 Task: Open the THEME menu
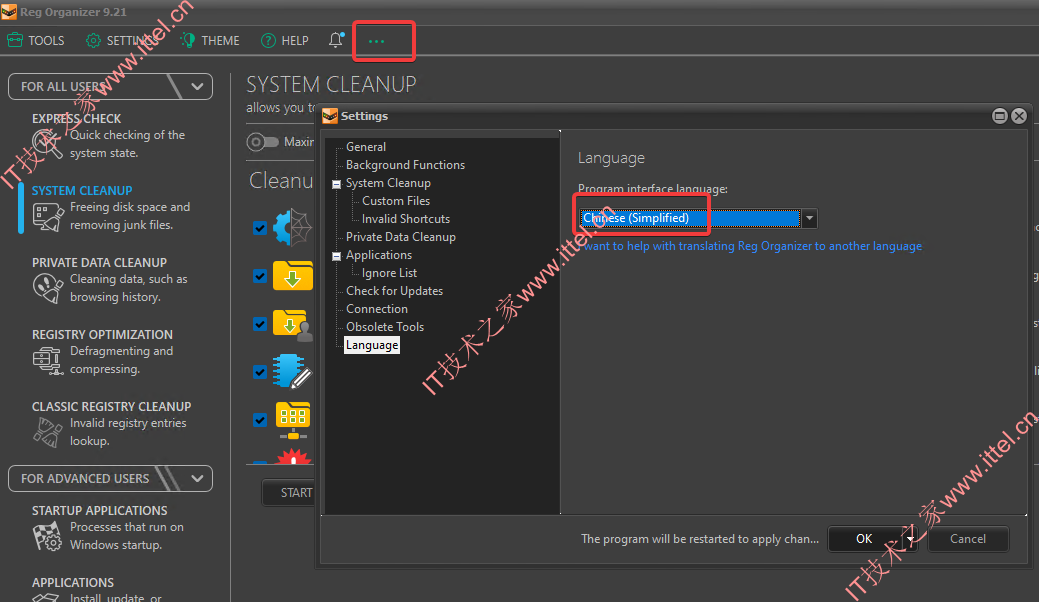click(x=209, y=40)
